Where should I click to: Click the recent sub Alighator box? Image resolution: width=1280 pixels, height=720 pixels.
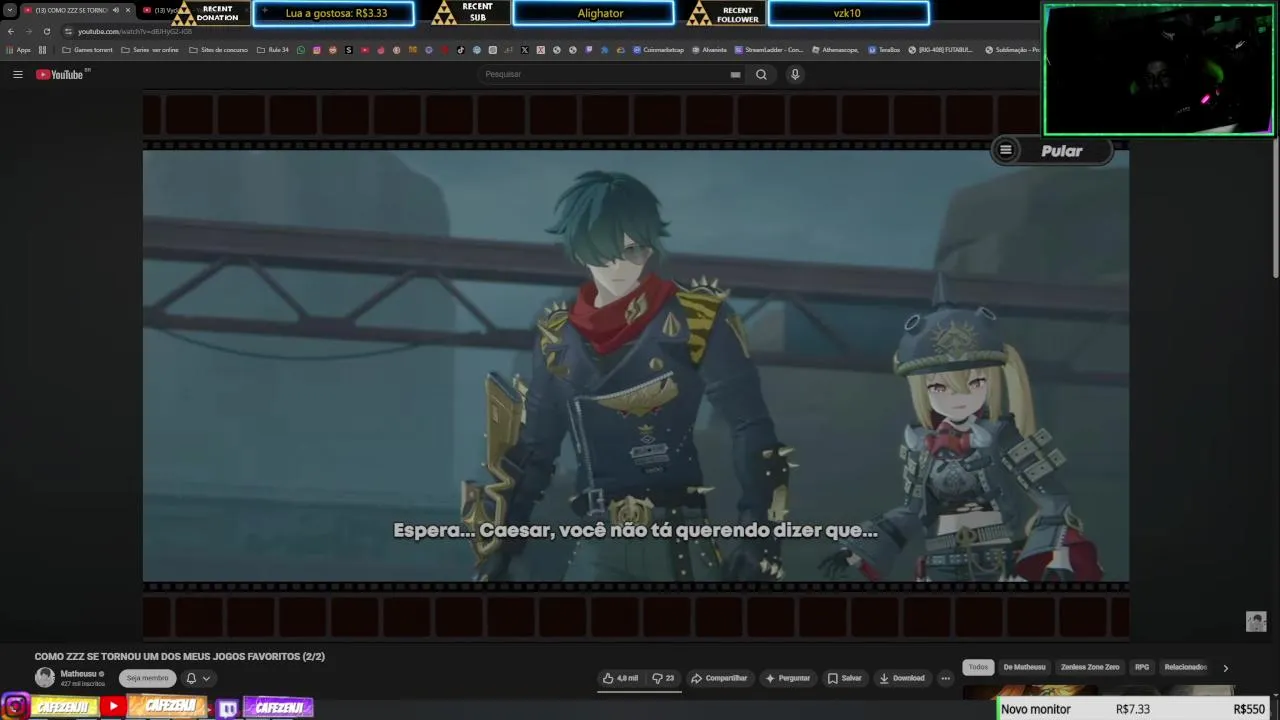593,13
